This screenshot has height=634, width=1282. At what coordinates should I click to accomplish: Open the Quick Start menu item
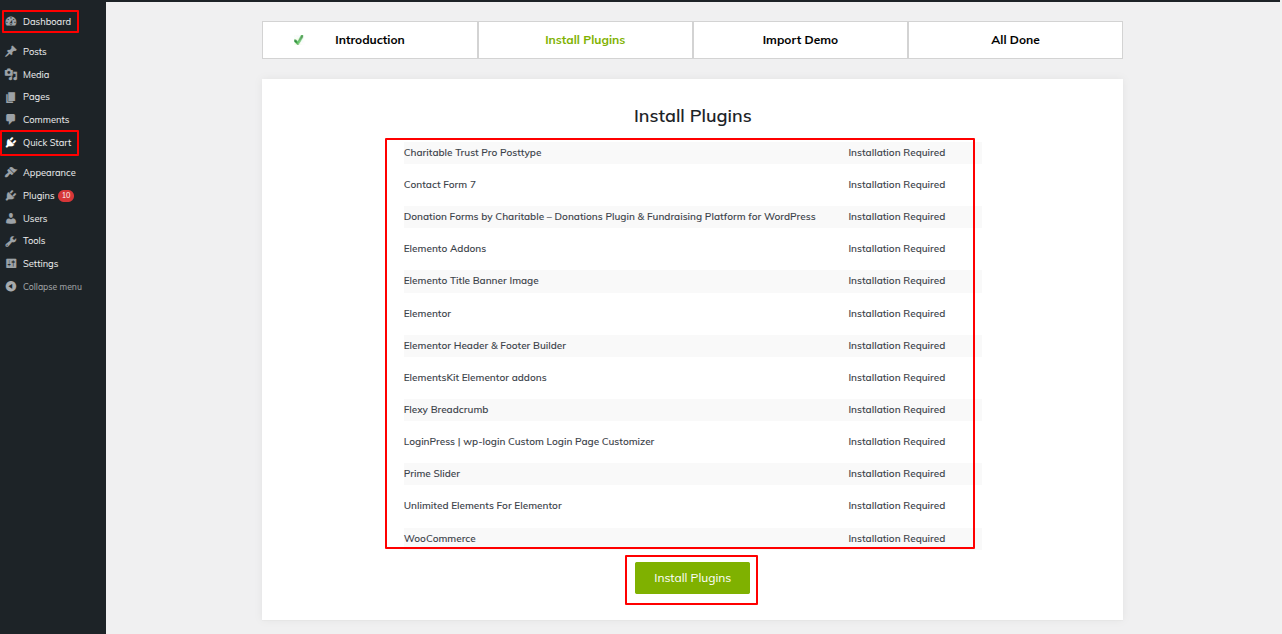(46, 143)
